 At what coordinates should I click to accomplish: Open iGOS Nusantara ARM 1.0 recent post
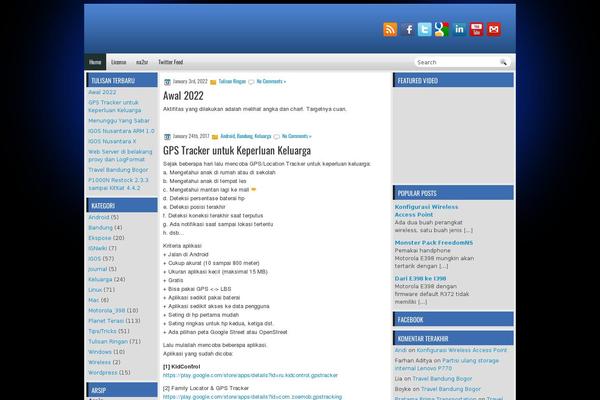122,131
